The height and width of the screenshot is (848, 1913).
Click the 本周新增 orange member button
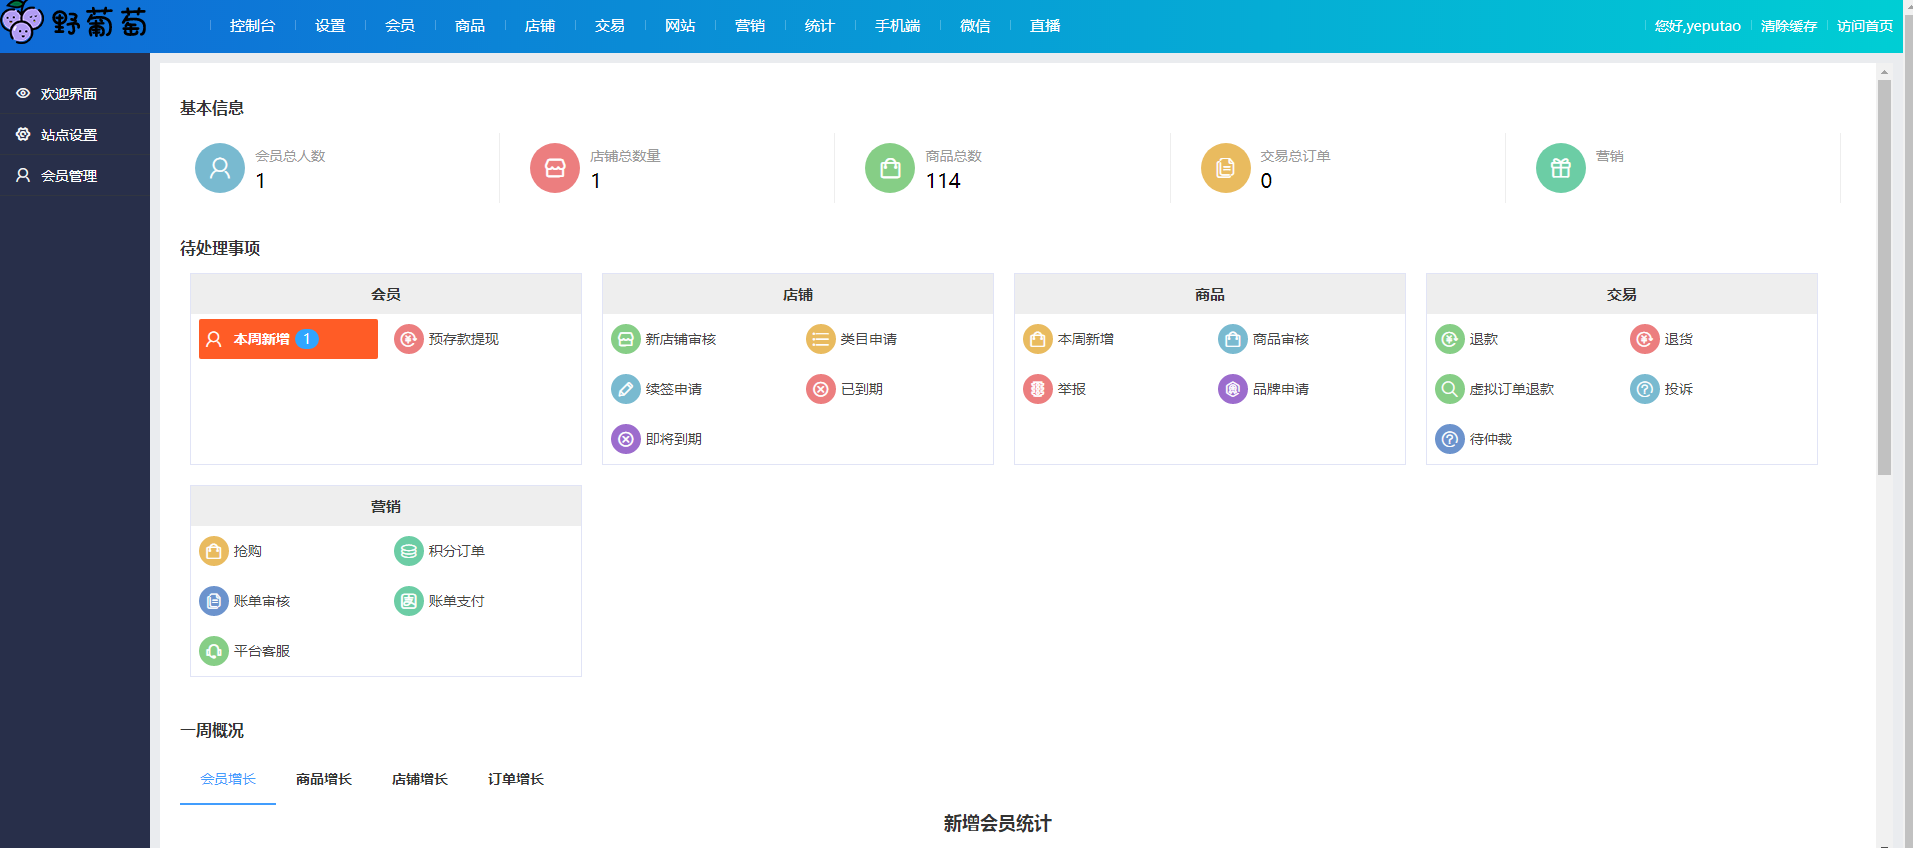pos(288,340)
